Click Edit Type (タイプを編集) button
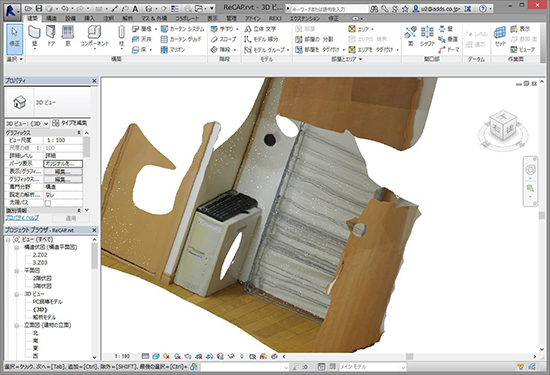550x375 pixels. pos(69,123)
